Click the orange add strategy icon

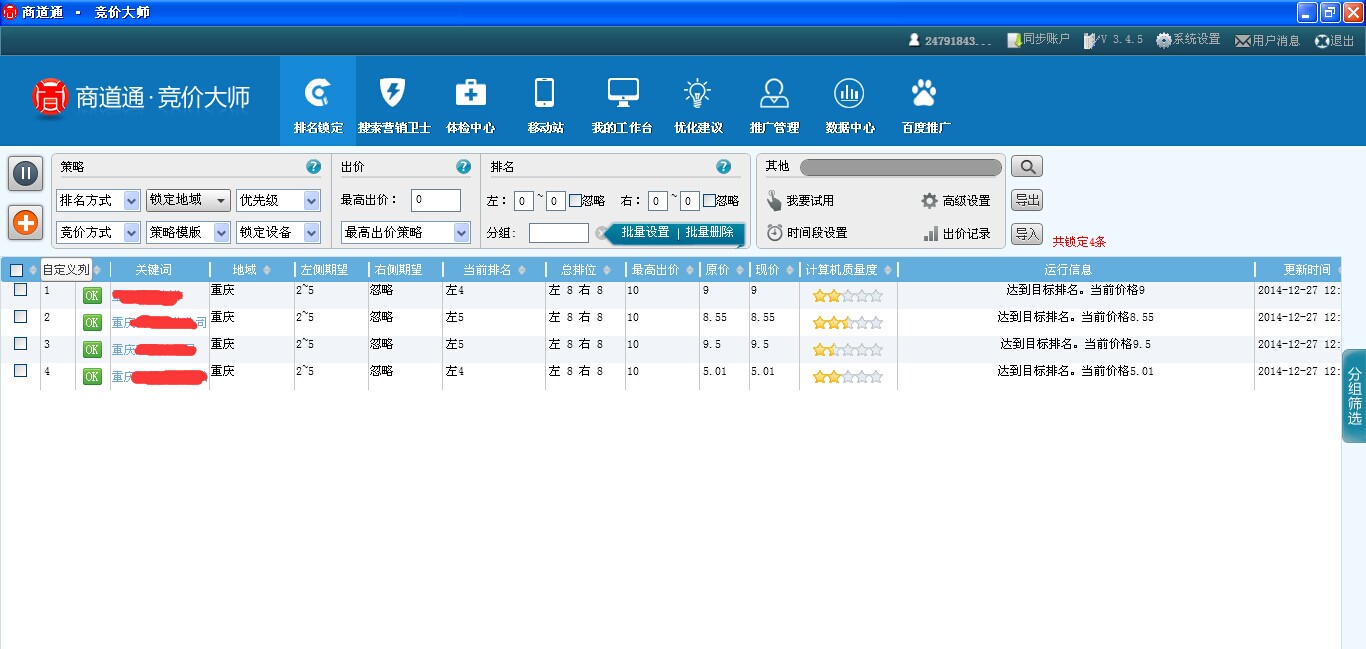(x=25, y=222)
